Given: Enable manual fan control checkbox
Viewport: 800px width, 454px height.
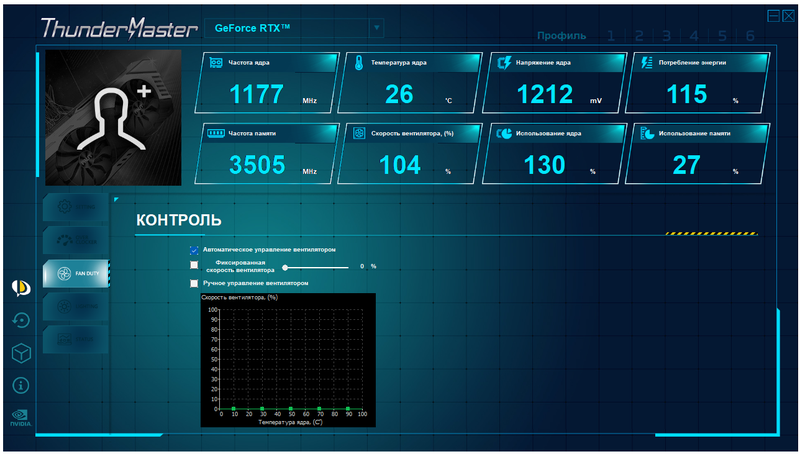Looking at the screenshot, I should [194, 283].
